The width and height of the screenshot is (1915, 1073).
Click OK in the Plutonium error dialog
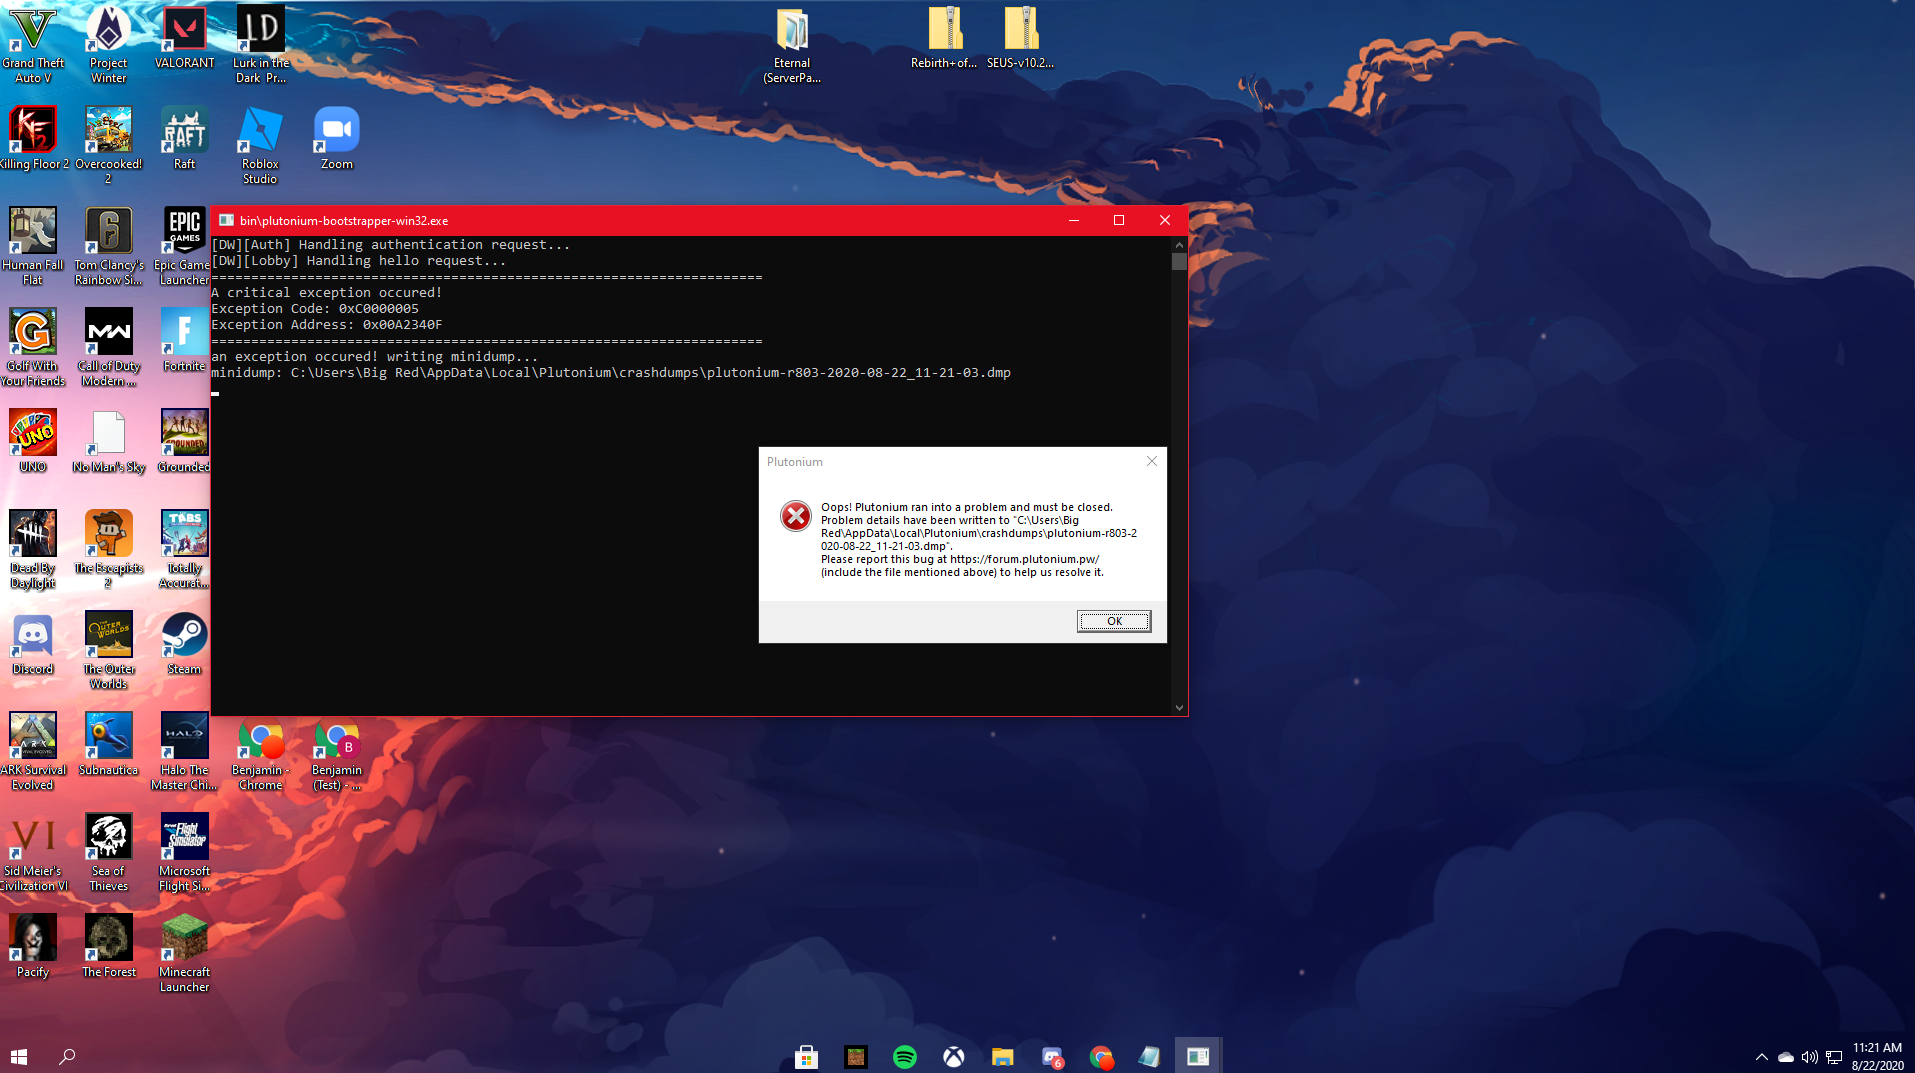(x=1114, y=621)
